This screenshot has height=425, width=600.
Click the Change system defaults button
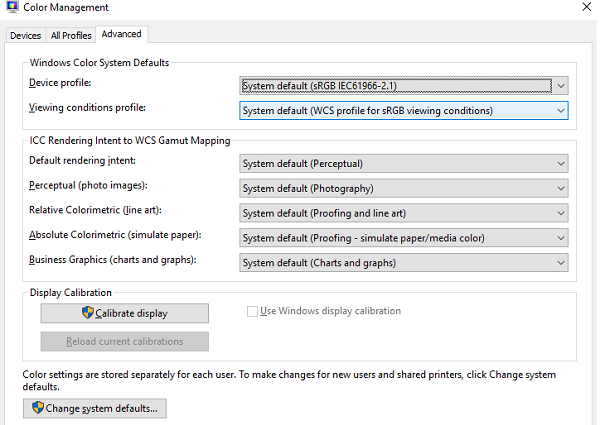point(95,408)
